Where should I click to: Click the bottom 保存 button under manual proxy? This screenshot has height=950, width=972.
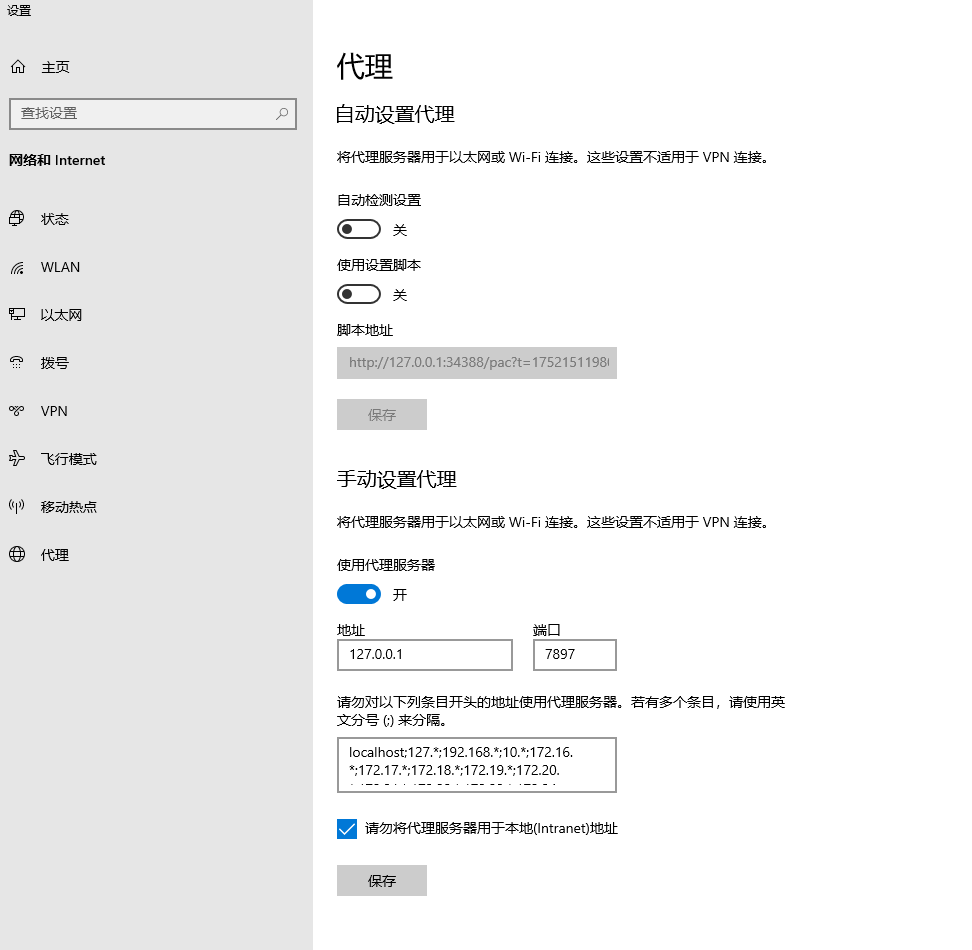(382, 881)
